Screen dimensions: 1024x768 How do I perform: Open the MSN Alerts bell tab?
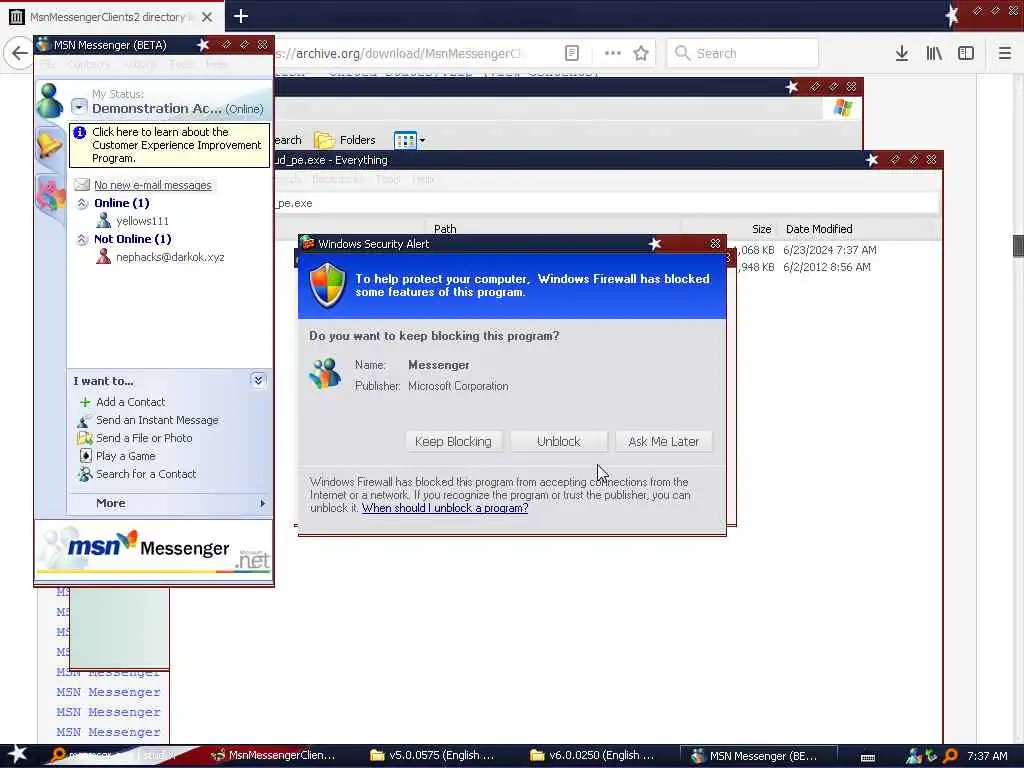(x=49, y=144)
